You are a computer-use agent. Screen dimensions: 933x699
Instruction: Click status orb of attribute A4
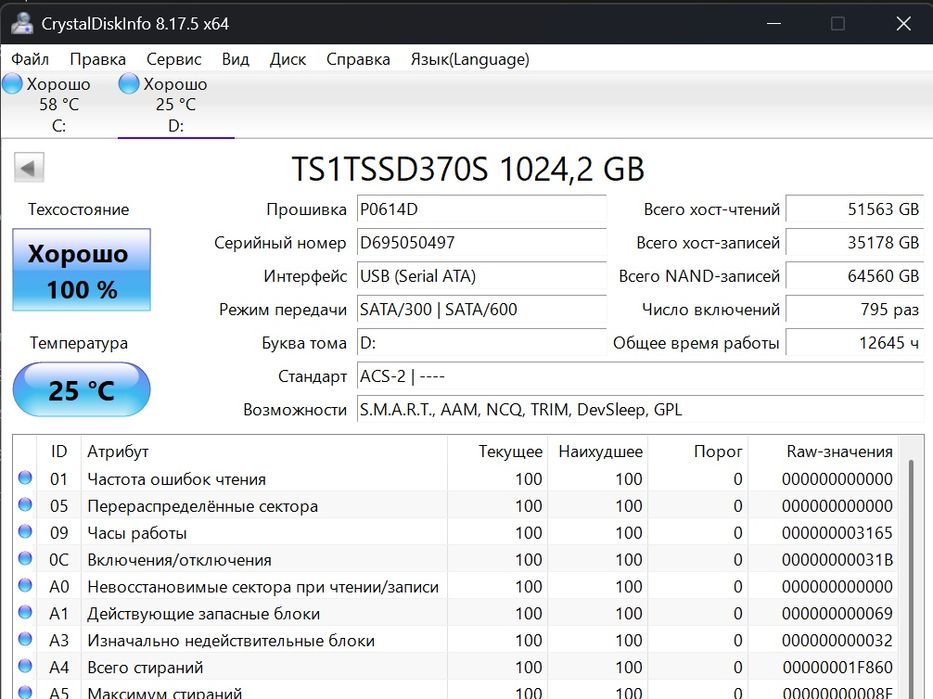(x=25, y=665)
